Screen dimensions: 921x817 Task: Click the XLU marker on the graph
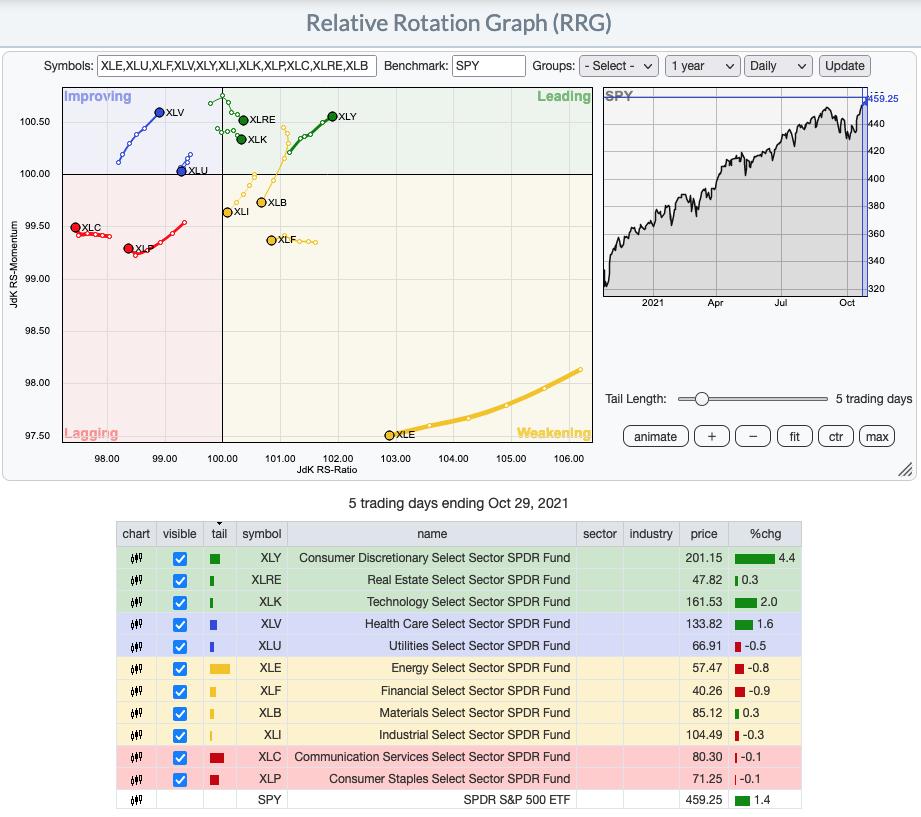coord(181,171)
